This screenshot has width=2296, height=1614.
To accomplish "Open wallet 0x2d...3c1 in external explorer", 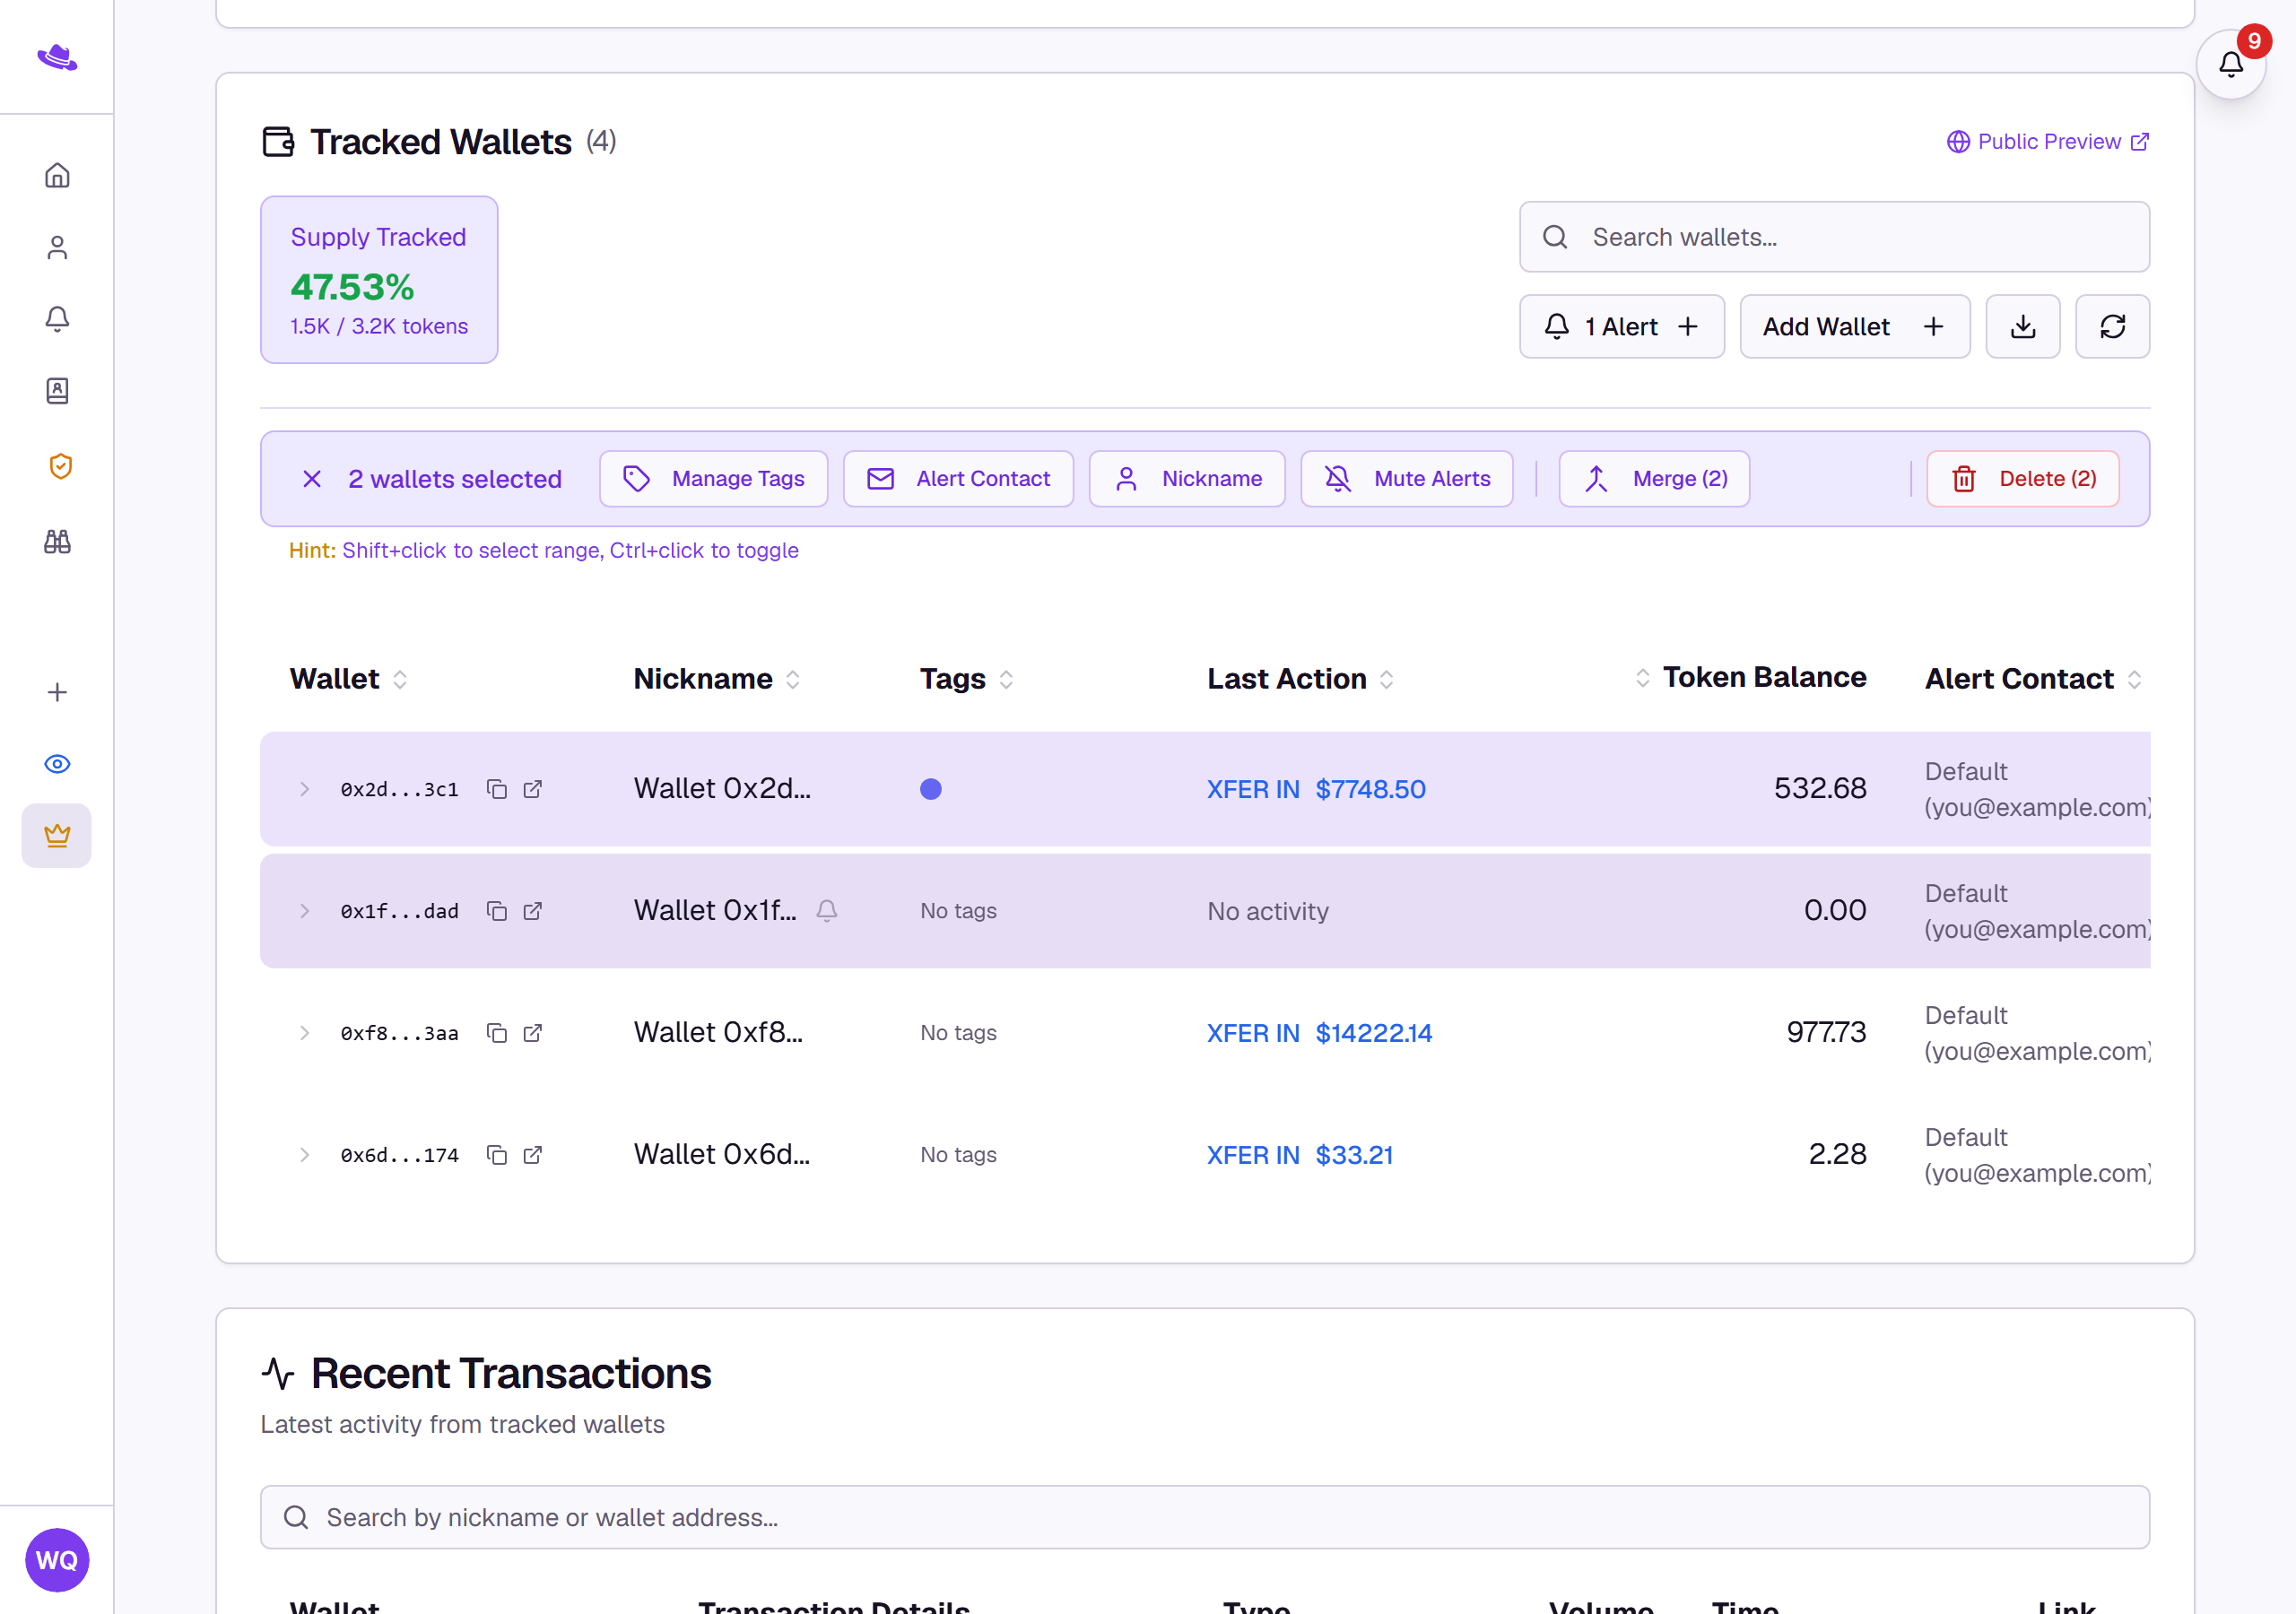I will (x=533, y=789).
